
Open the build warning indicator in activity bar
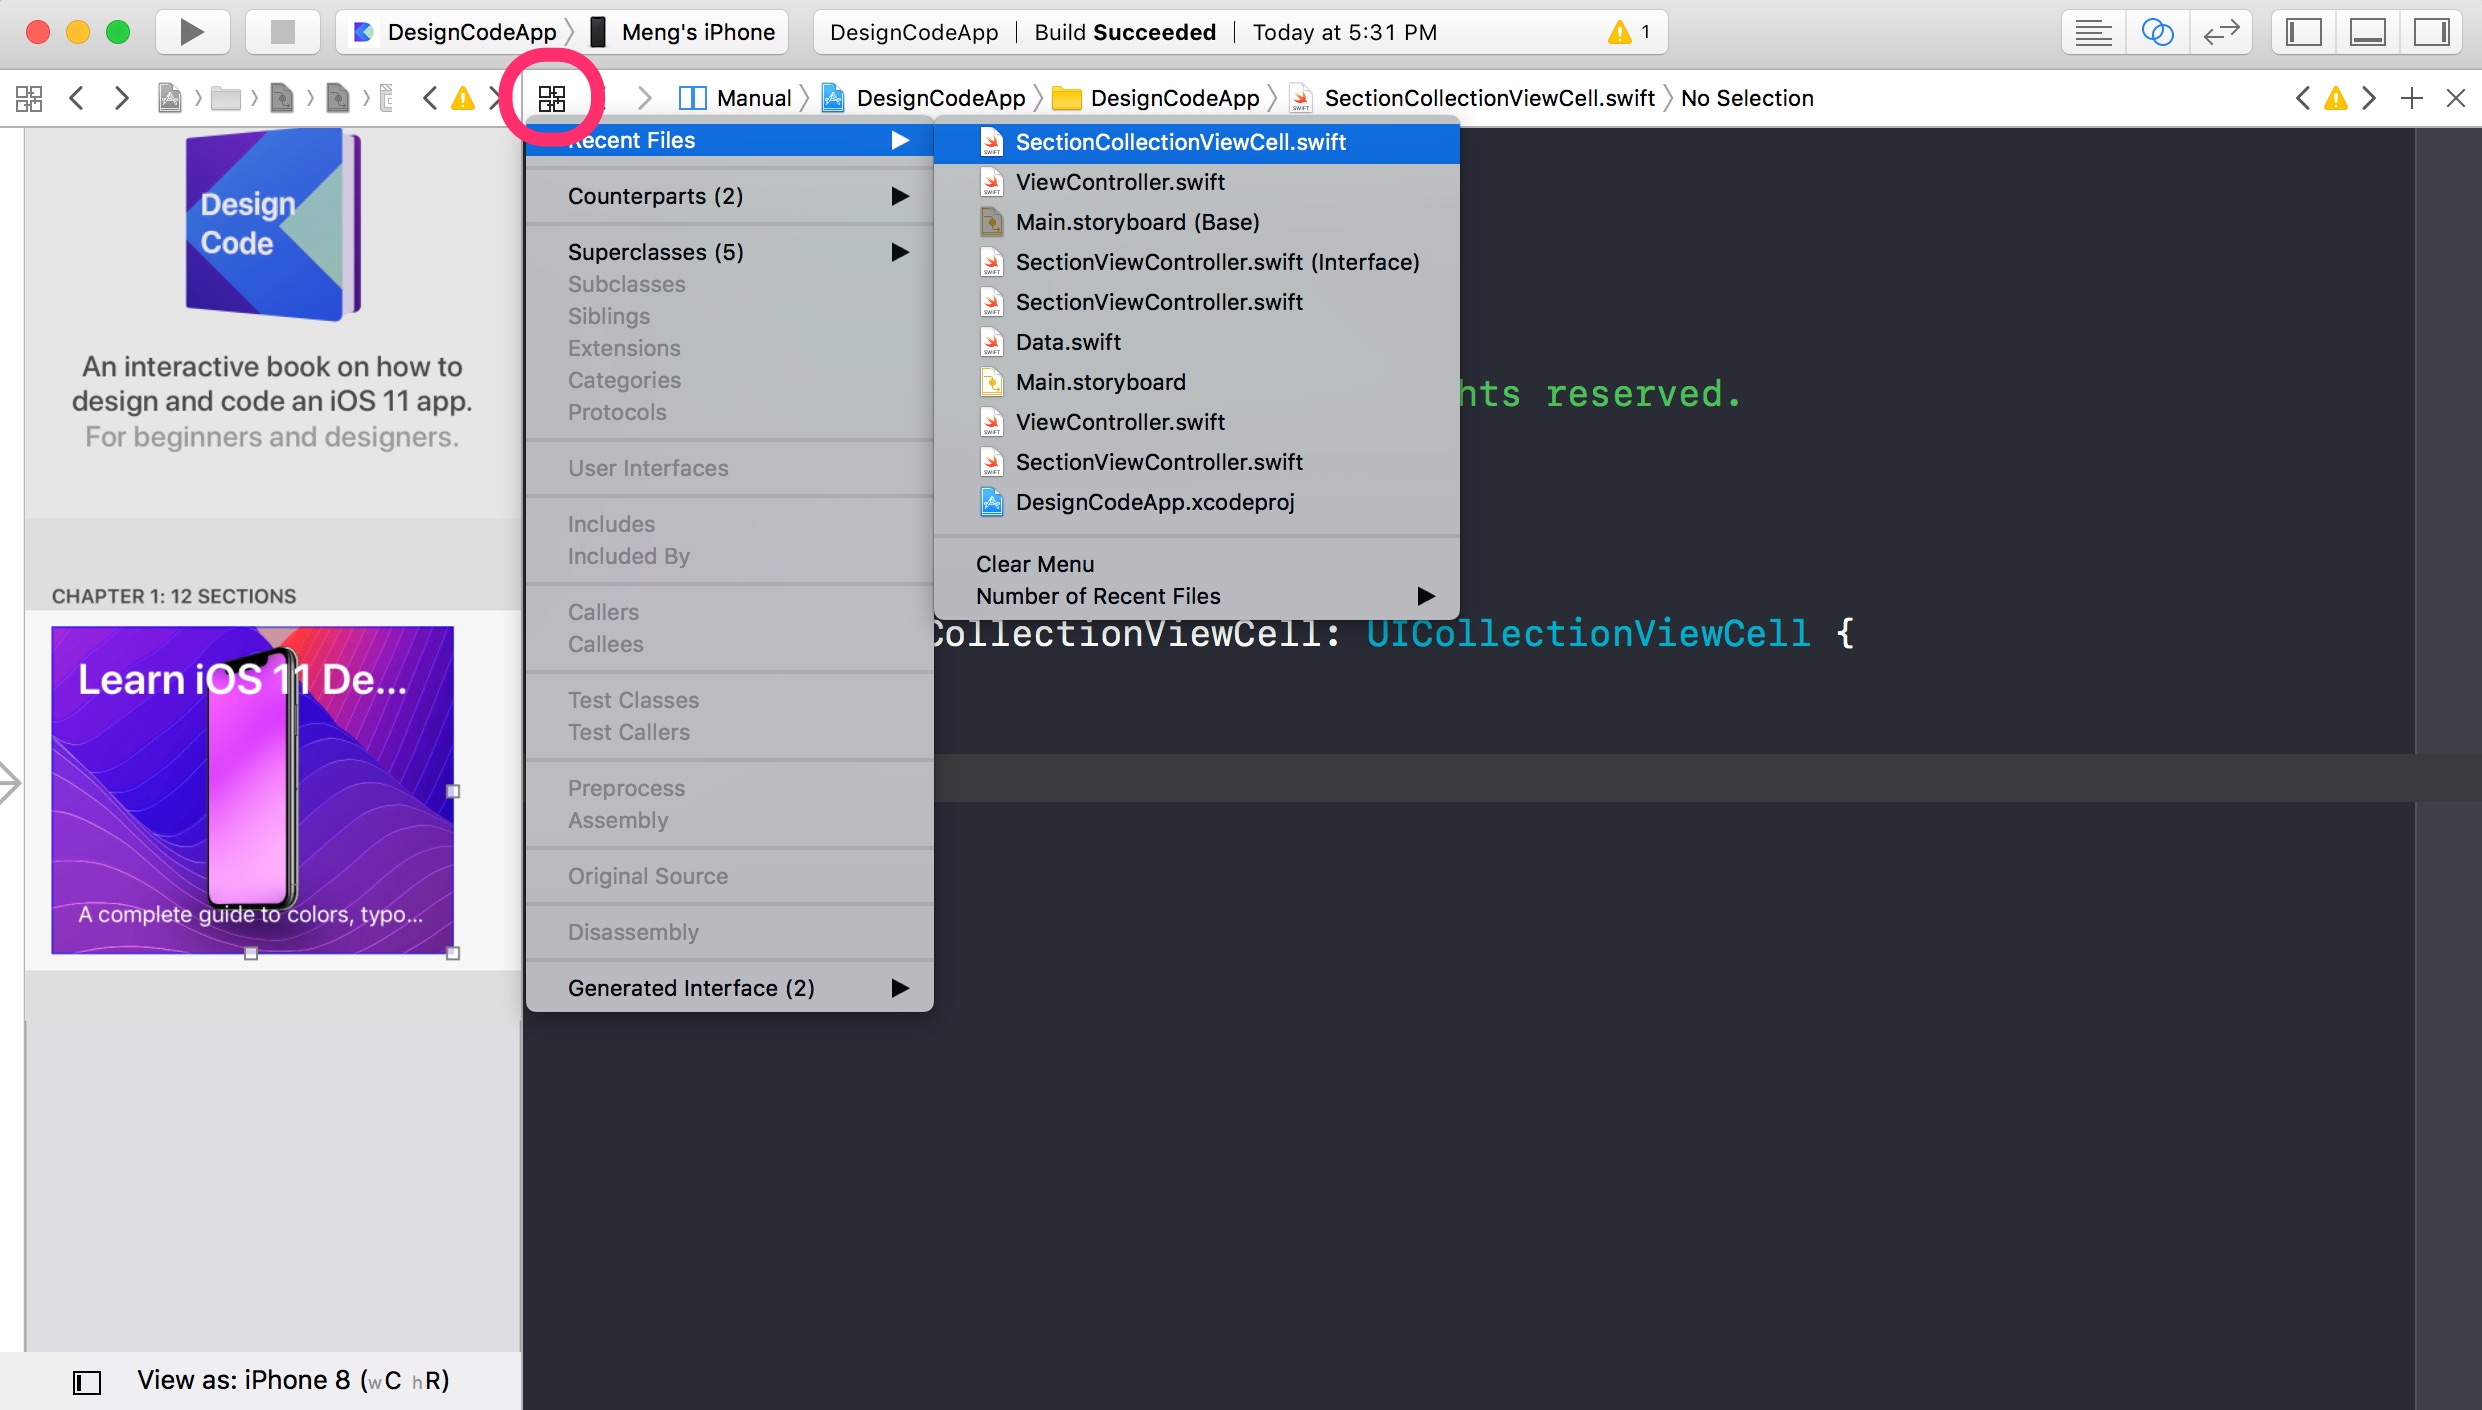coord(1630,32)
